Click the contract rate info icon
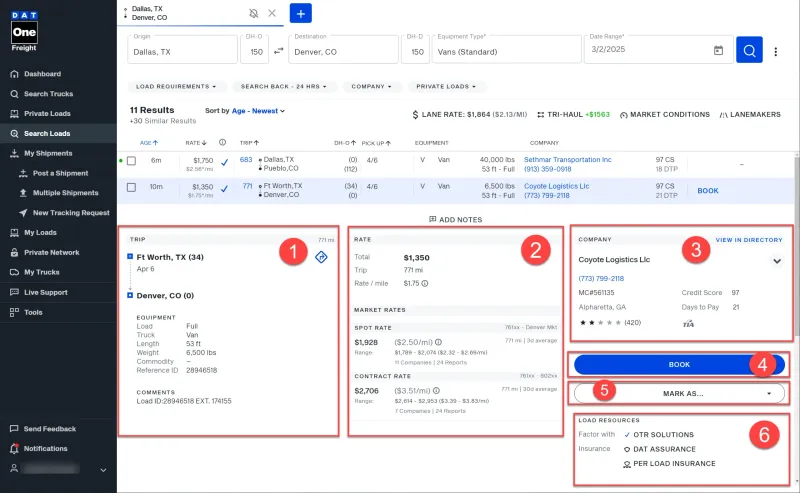The width and height of the screenshot is (800, 493). point(436,390)
